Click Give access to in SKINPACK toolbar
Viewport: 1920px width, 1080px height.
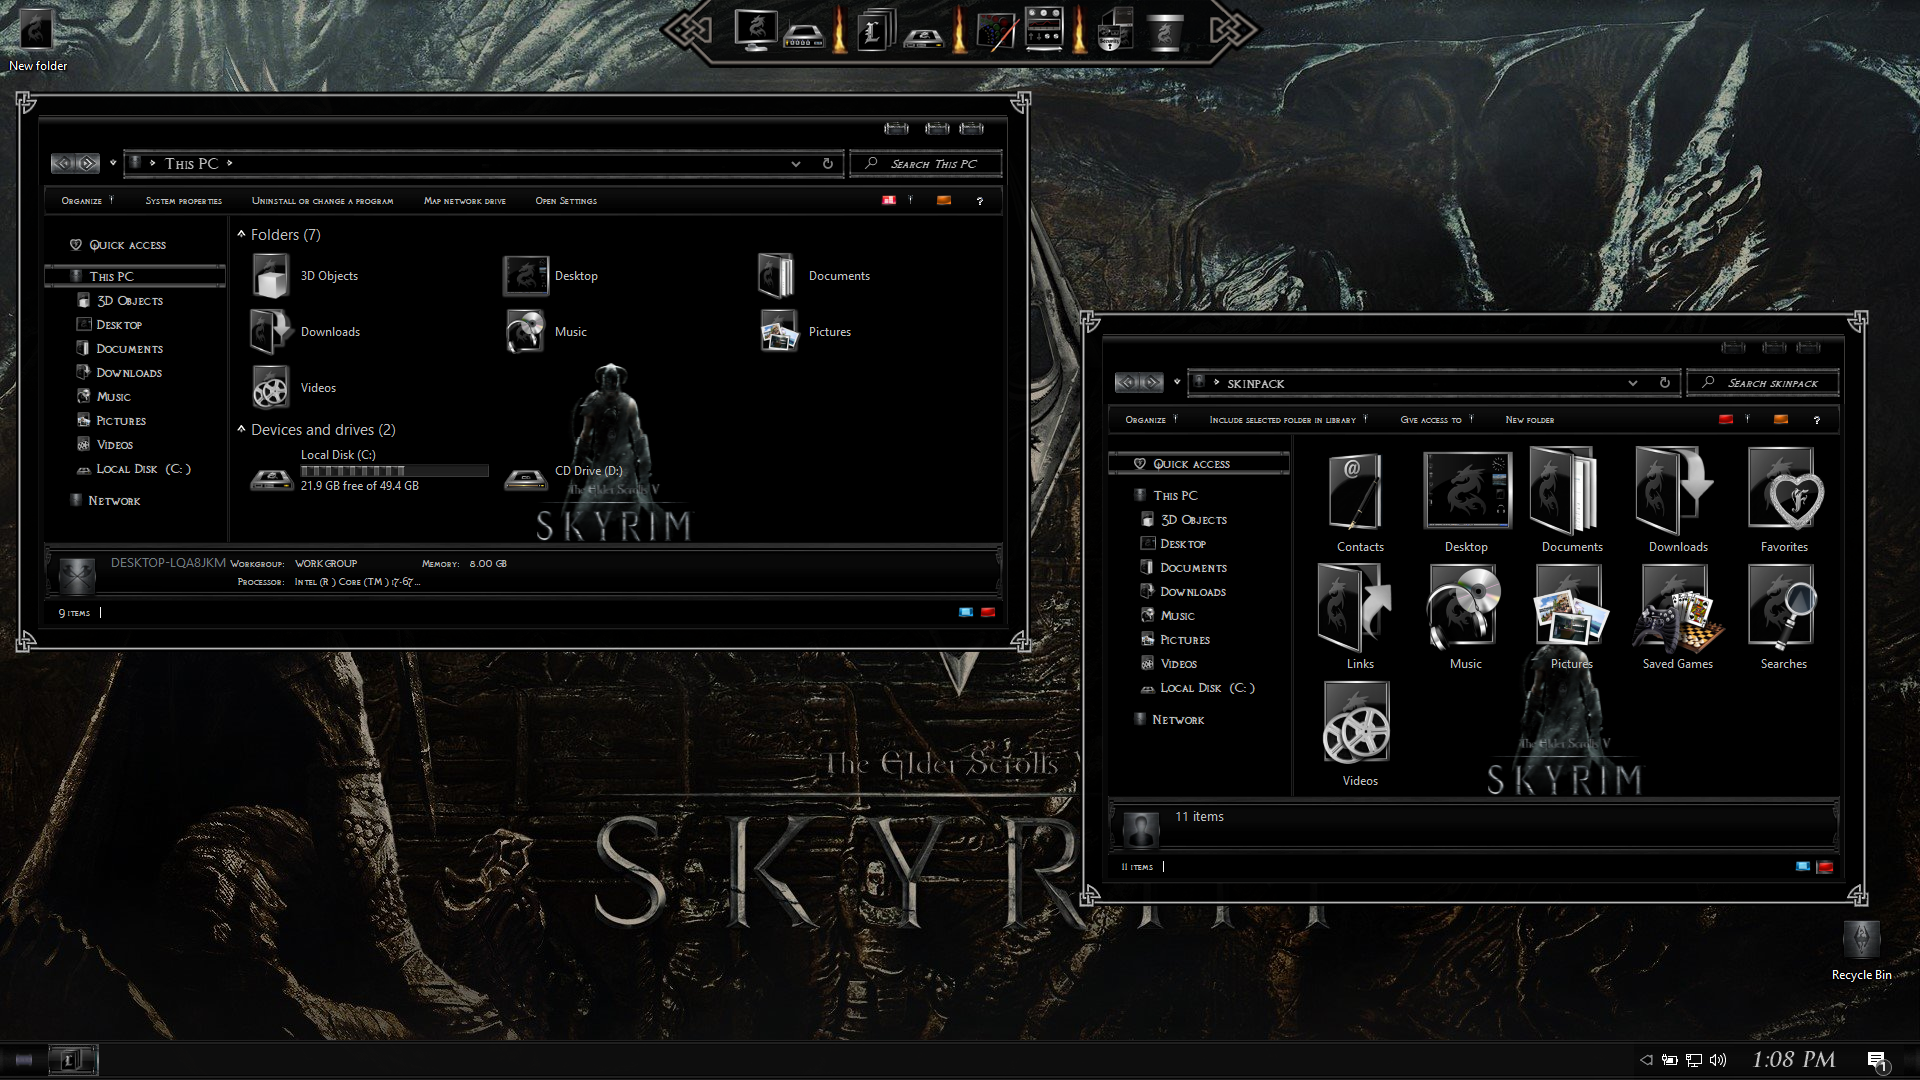point(1432,419)
